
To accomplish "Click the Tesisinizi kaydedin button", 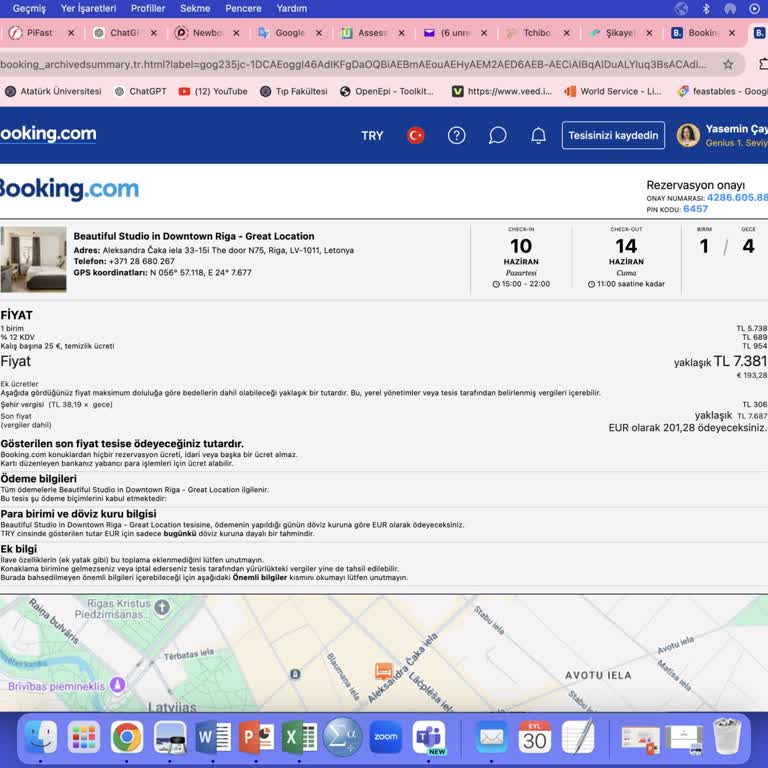I will pos(613,135).
